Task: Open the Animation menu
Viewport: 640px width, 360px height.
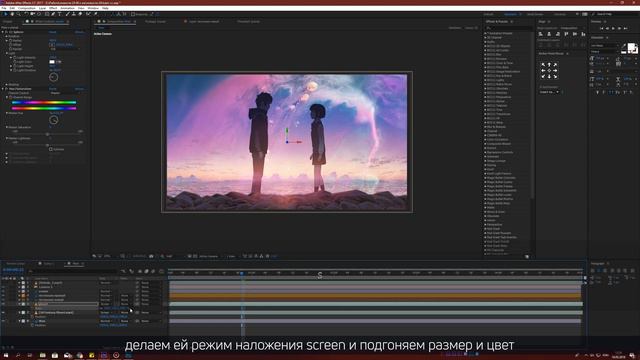Action: 67,8
